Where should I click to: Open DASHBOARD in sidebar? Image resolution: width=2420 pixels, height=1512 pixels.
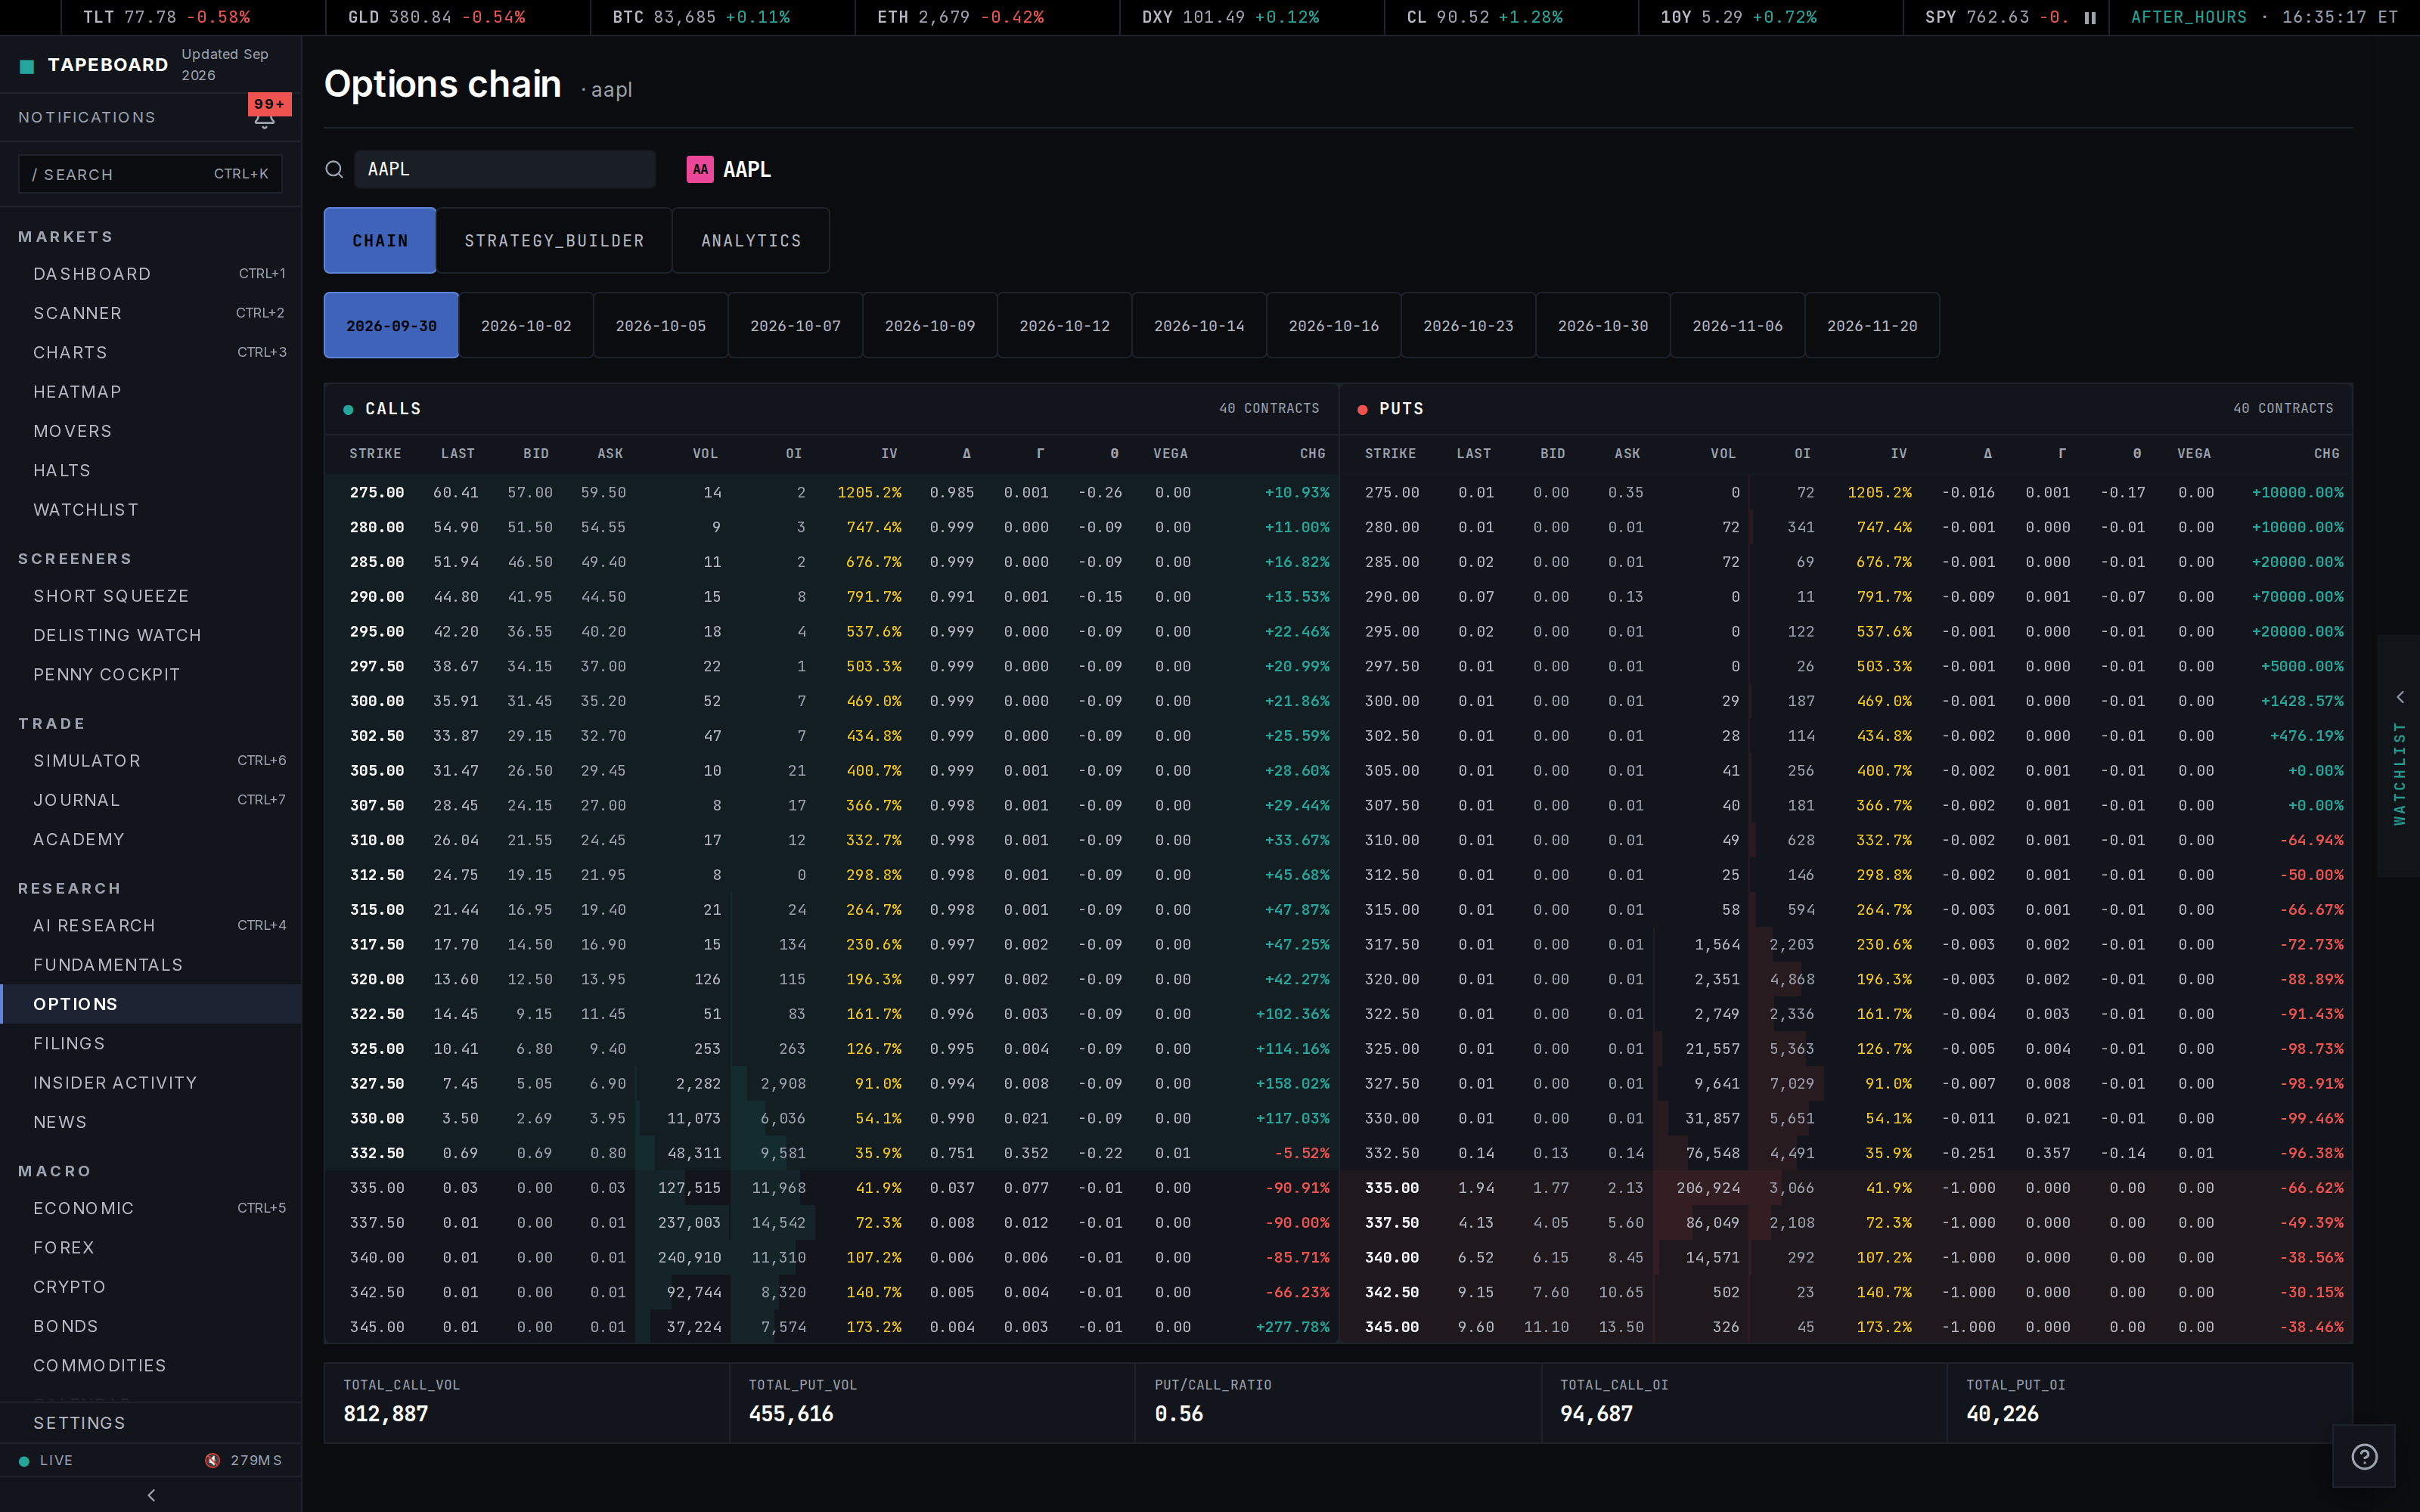tap(151, 274)
